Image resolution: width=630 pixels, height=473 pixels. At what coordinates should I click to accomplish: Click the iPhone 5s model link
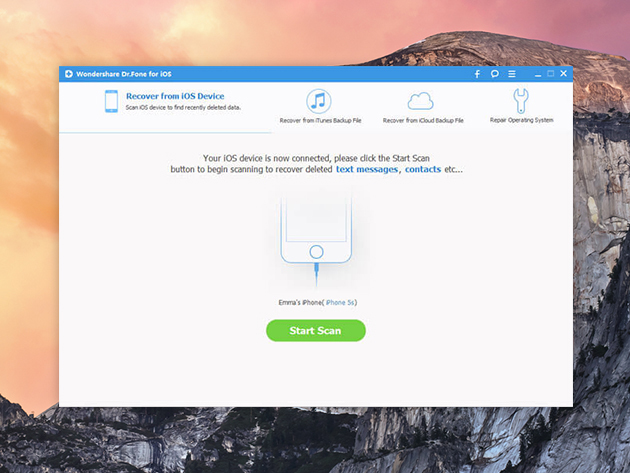pos(340,302)
